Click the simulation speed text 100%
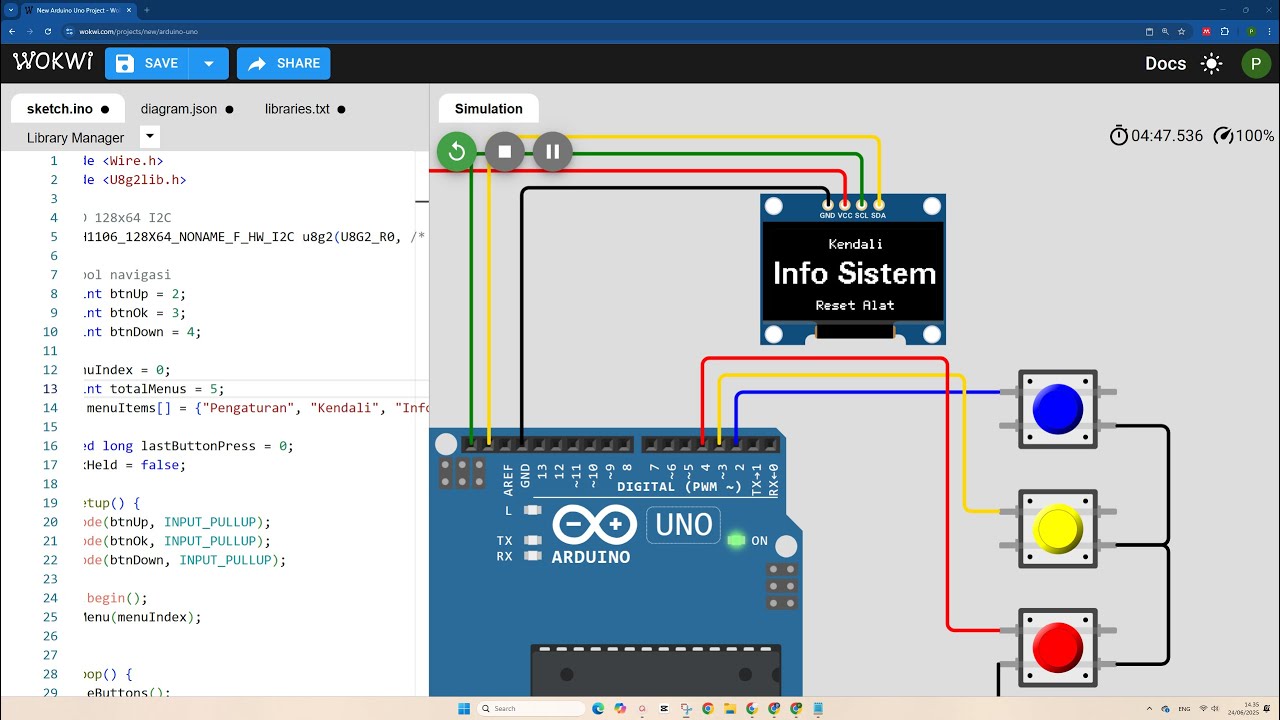 click(1255, 136)
